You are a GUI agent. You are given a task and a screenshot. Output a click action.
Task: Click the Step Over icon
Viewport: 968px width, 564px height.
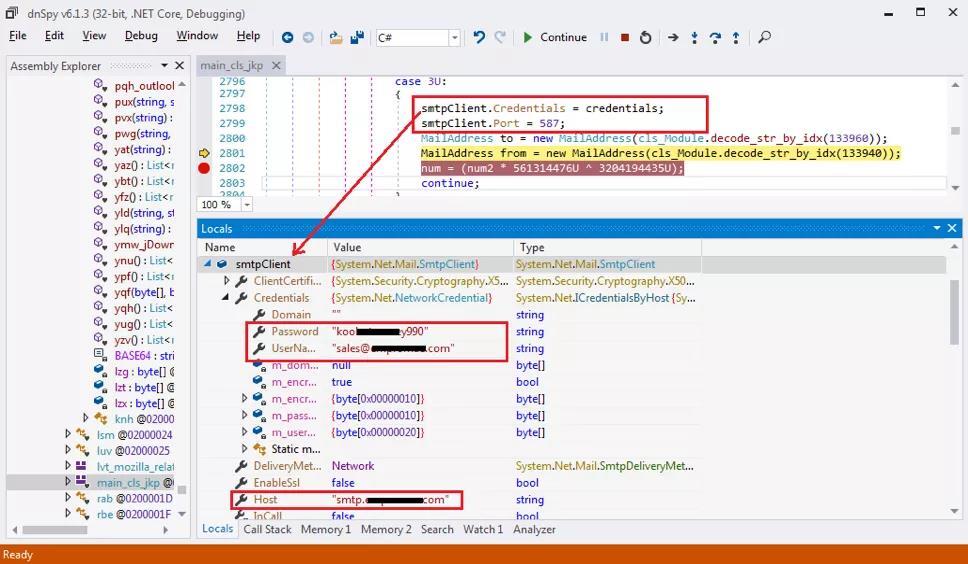pos(715,37)
